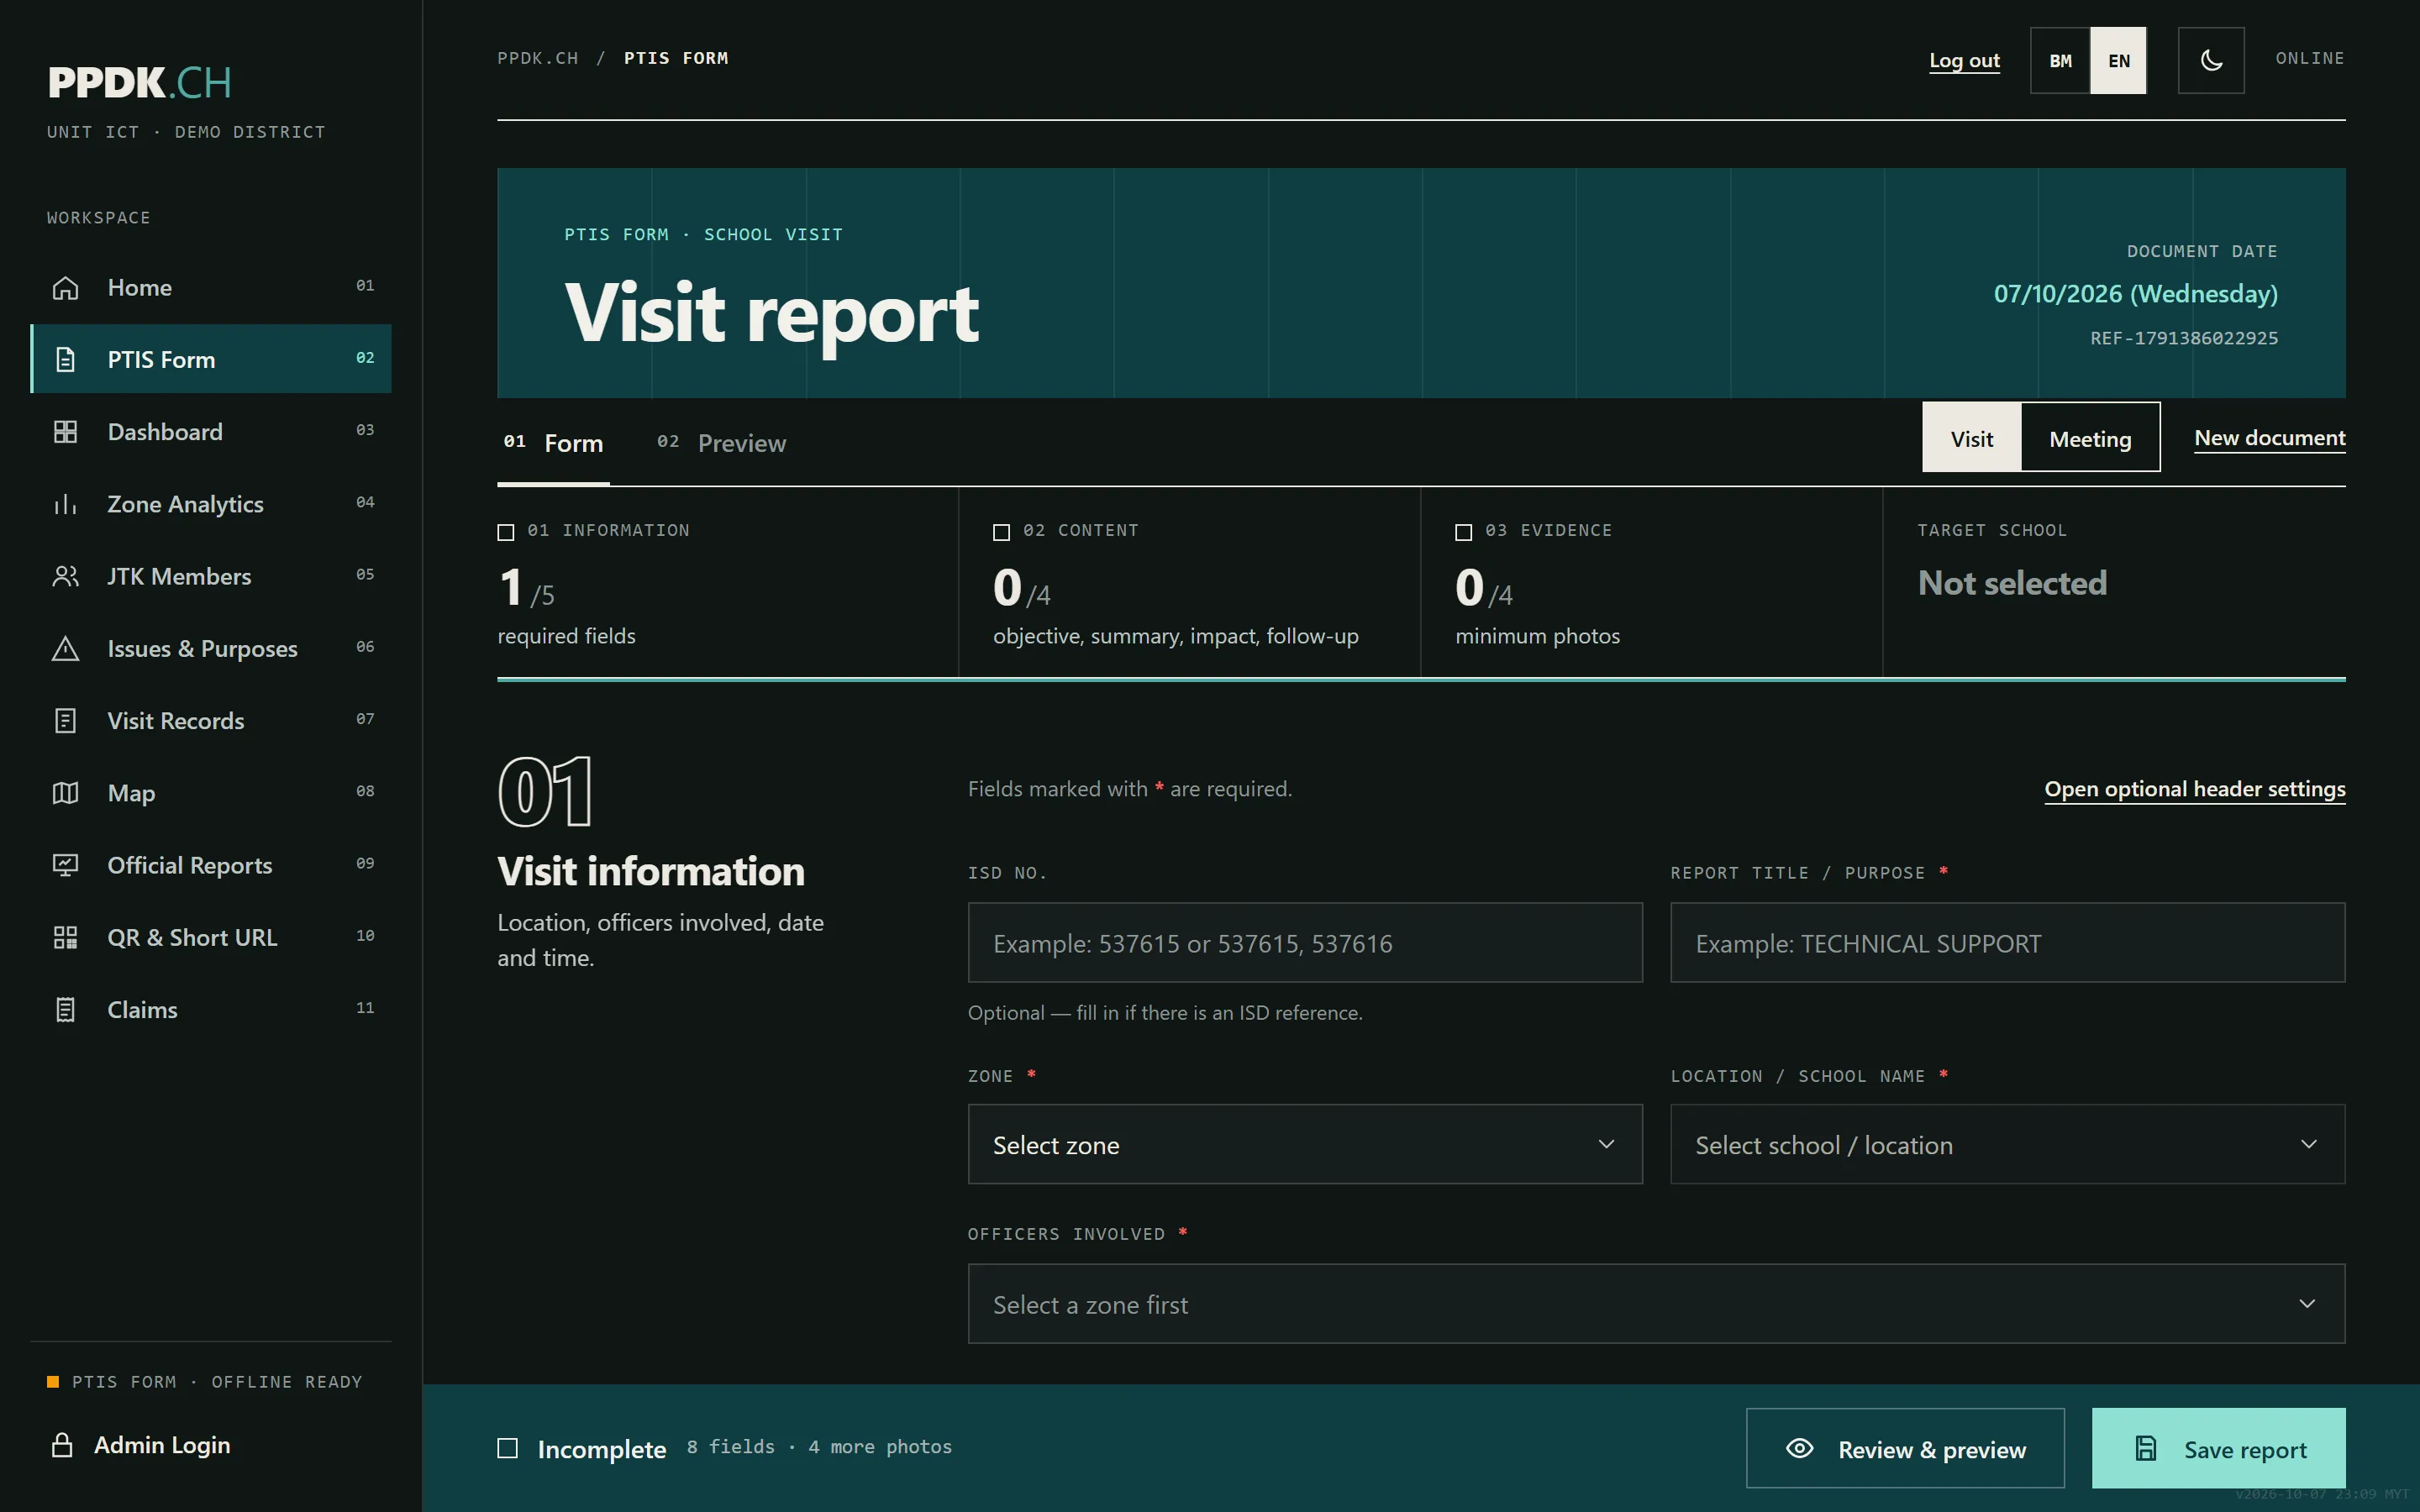The width and height of the screenshot is (2420, 1512).
Task: Open optional header settings link
Action: [x=2194, y=789]
